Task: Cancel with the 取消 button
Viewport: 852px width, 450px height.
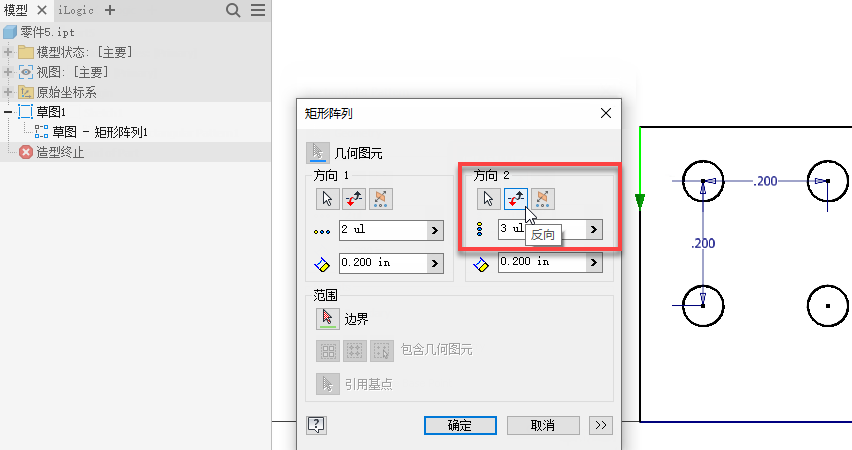Action: (x=543, y=426)
